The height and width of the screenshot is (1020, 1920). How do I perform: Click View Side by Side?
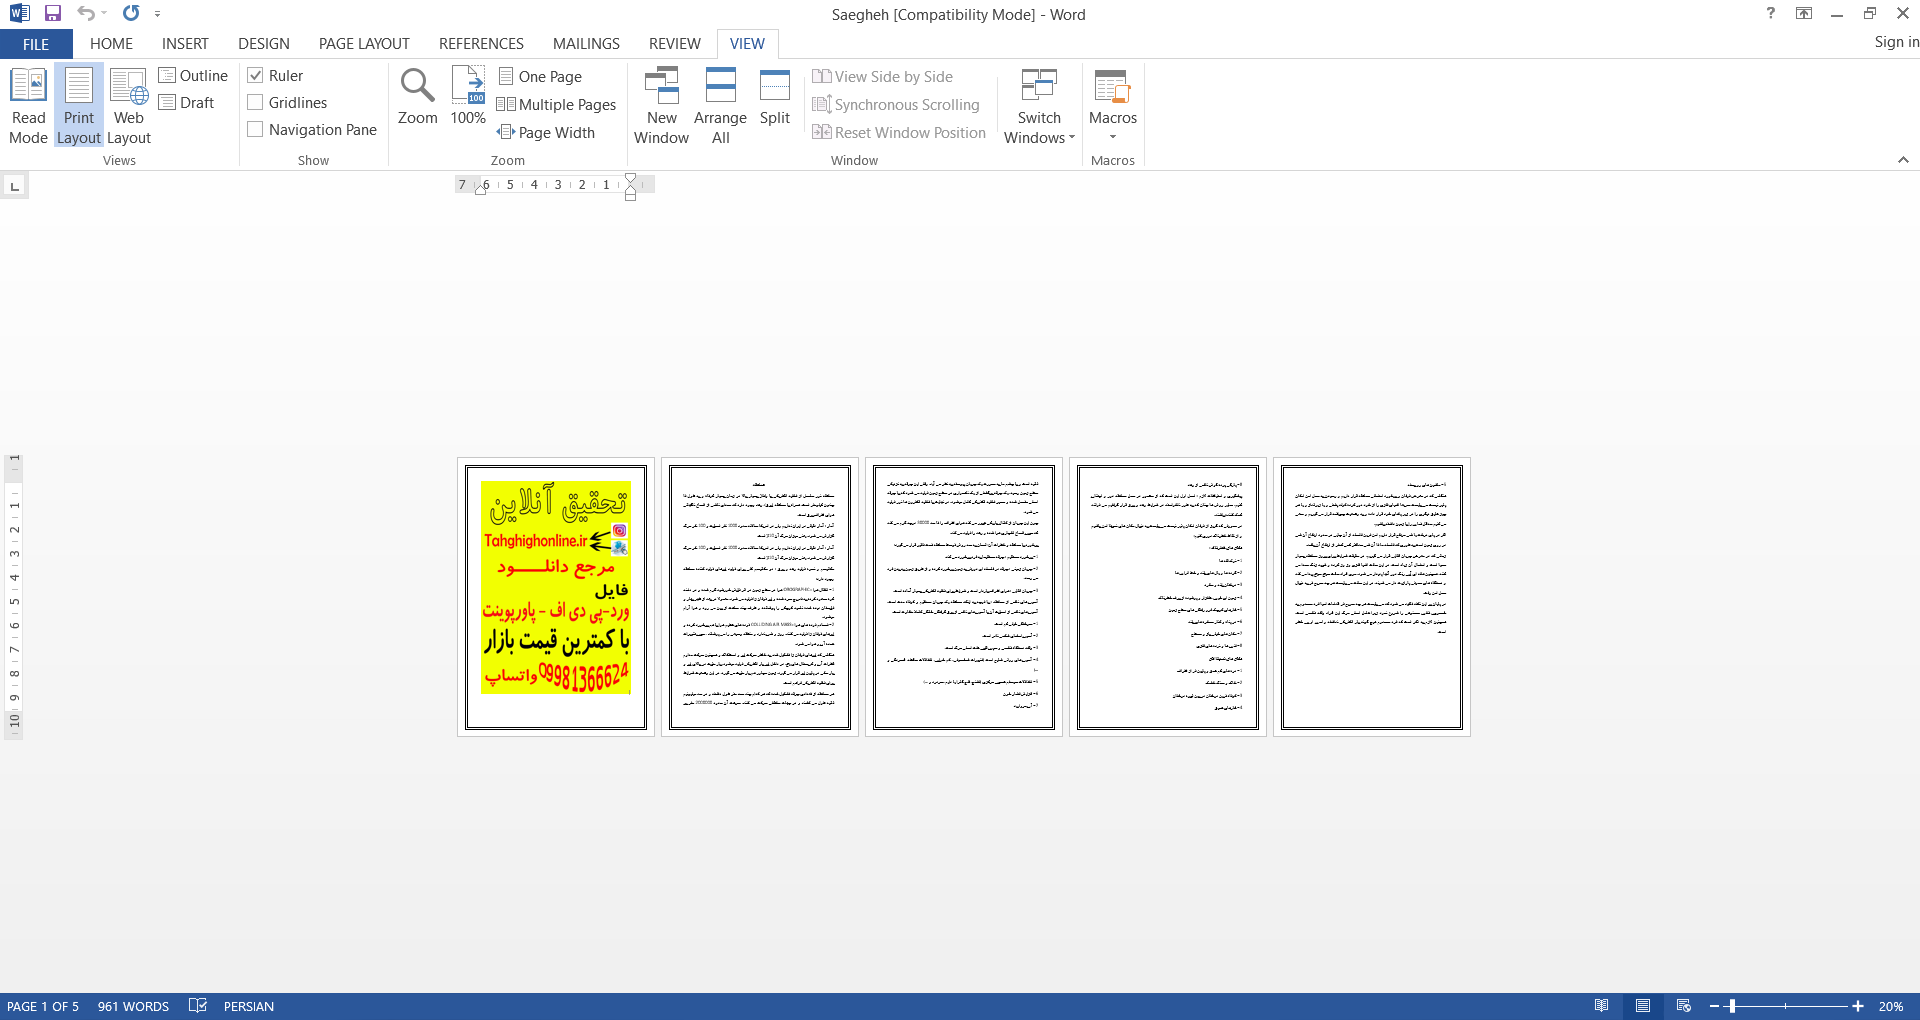click(883, 77)
